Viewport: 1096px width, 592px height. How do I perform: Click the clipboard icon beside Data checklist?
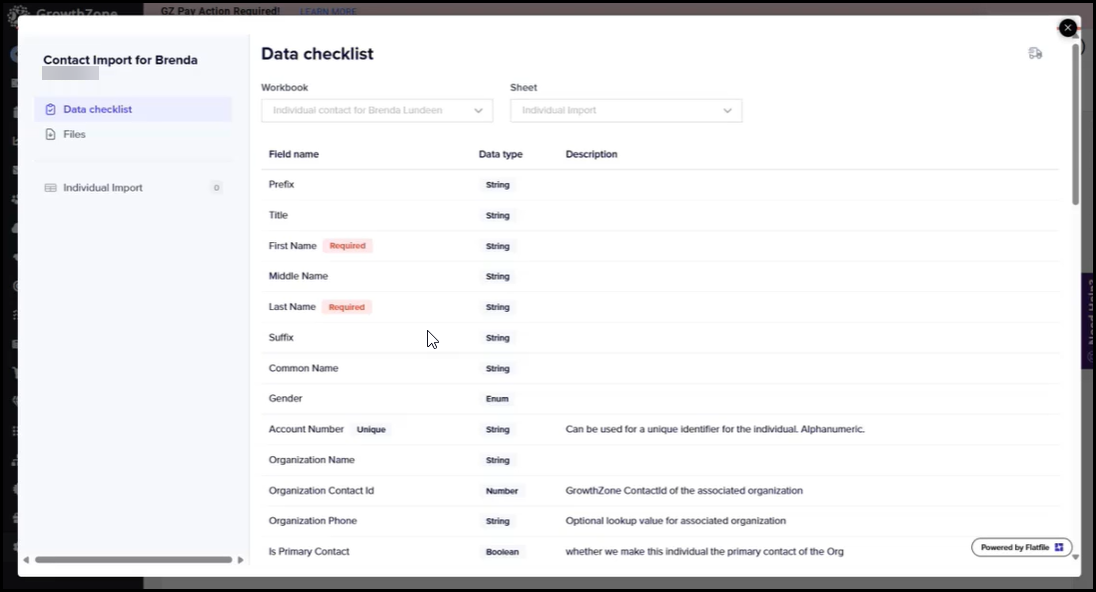[x=50, y=110]
